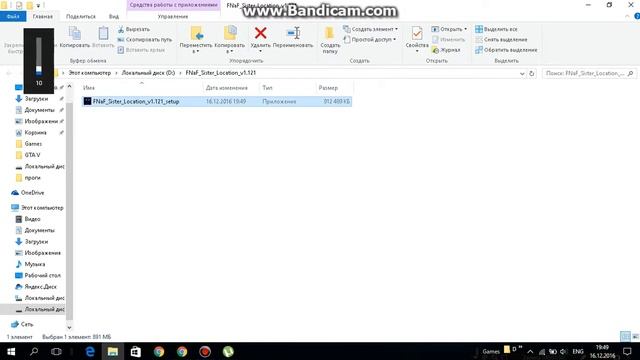Switch to the Поделиться ribbon tab
Image resolution: width=640 pixels, height=360 pixels.
click(80, 17)
